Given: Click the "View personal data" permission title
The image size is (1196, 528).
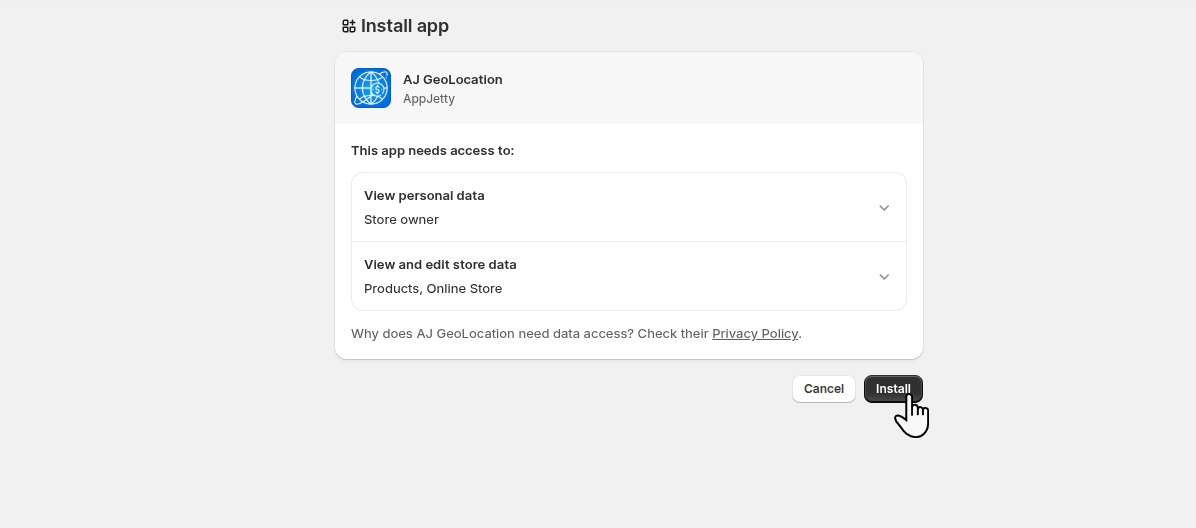Looking at the screenshot, I should pyautogui.click(x=424, y=195).
